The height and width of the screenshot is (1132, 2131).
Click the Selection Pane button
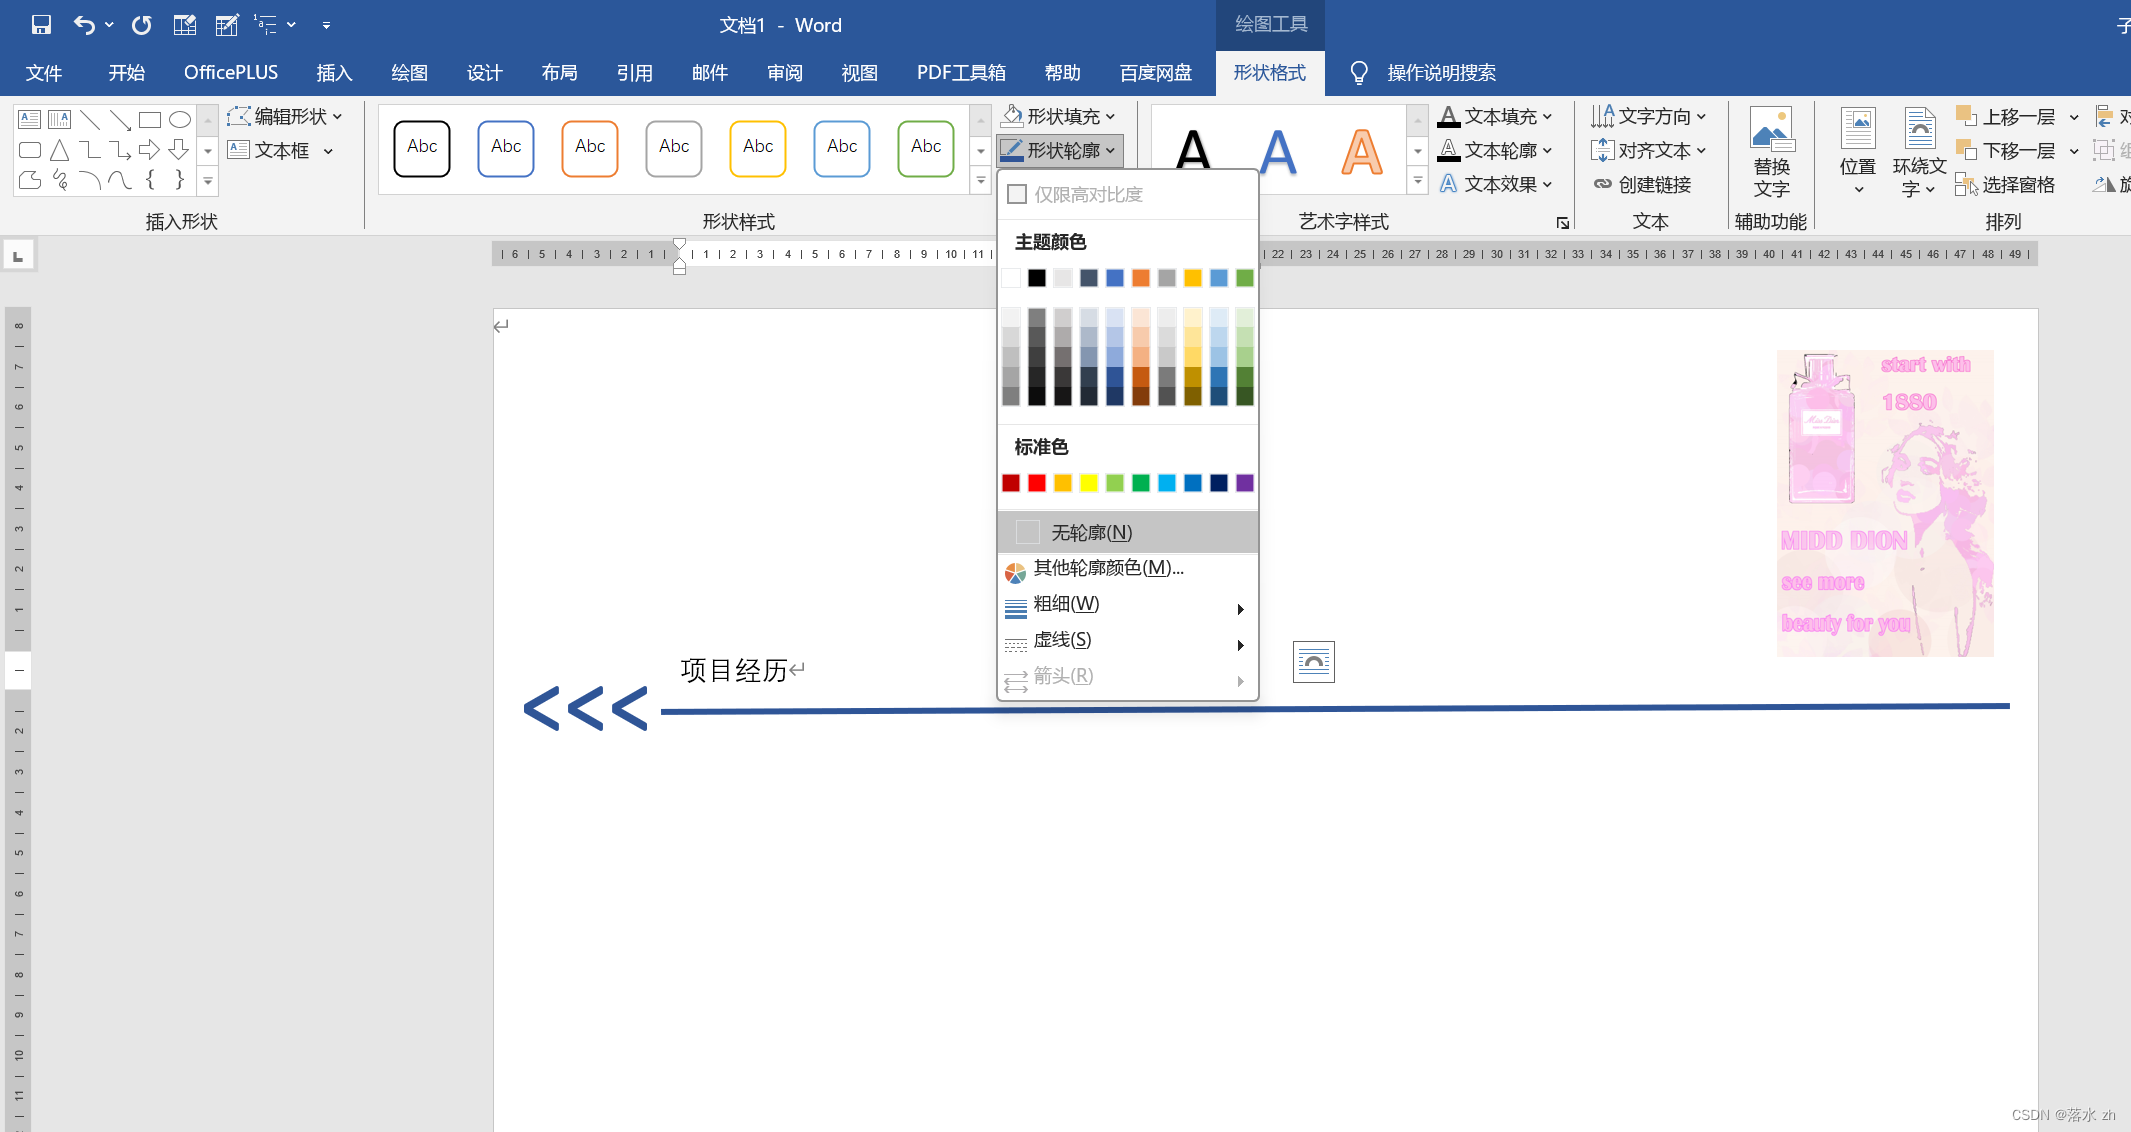2006,185
